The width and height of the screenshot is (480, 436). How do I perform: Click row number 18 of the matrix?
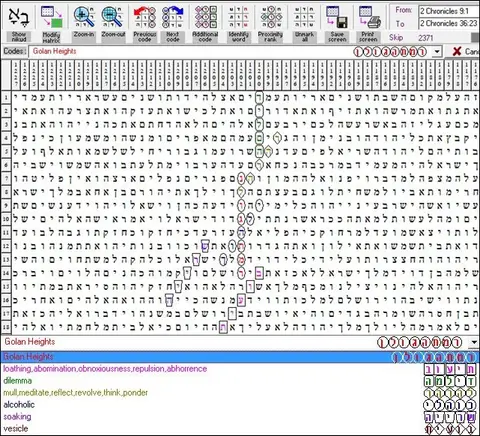(x=6, y=327)
